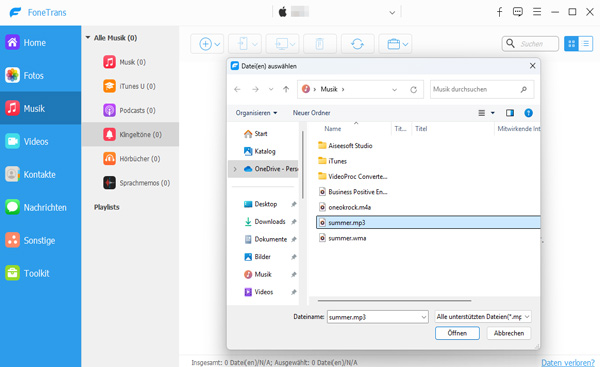Expand the add files plus dropdown

point(208,44)
